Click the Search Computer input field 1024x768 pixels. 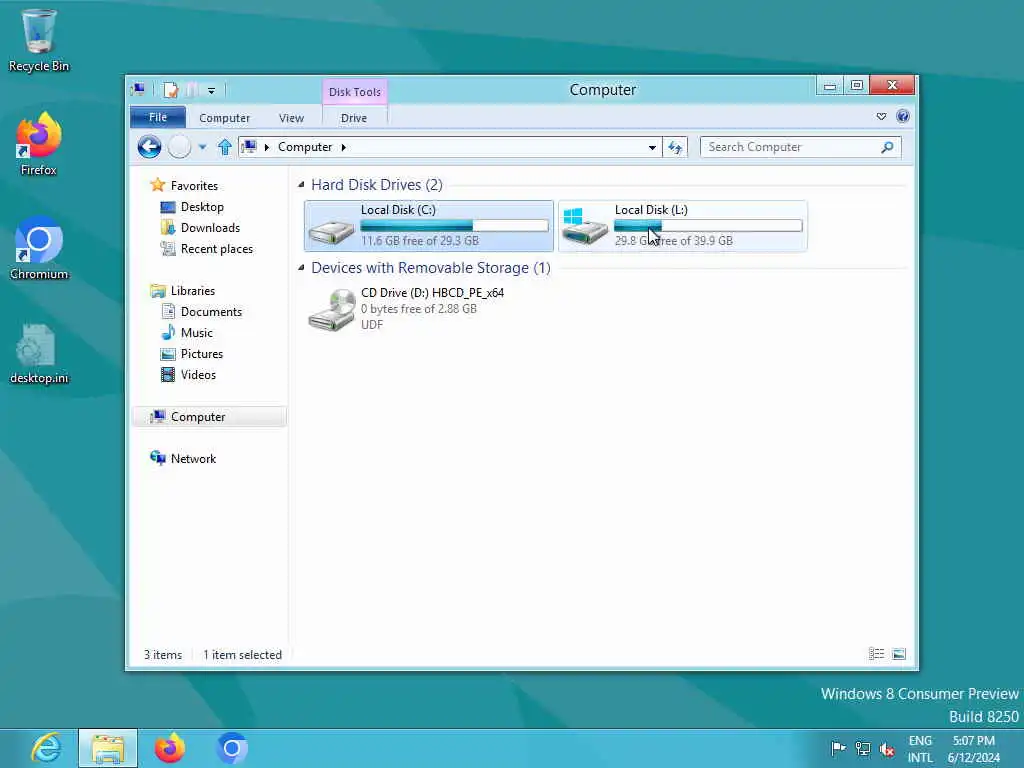pos(792,147)
